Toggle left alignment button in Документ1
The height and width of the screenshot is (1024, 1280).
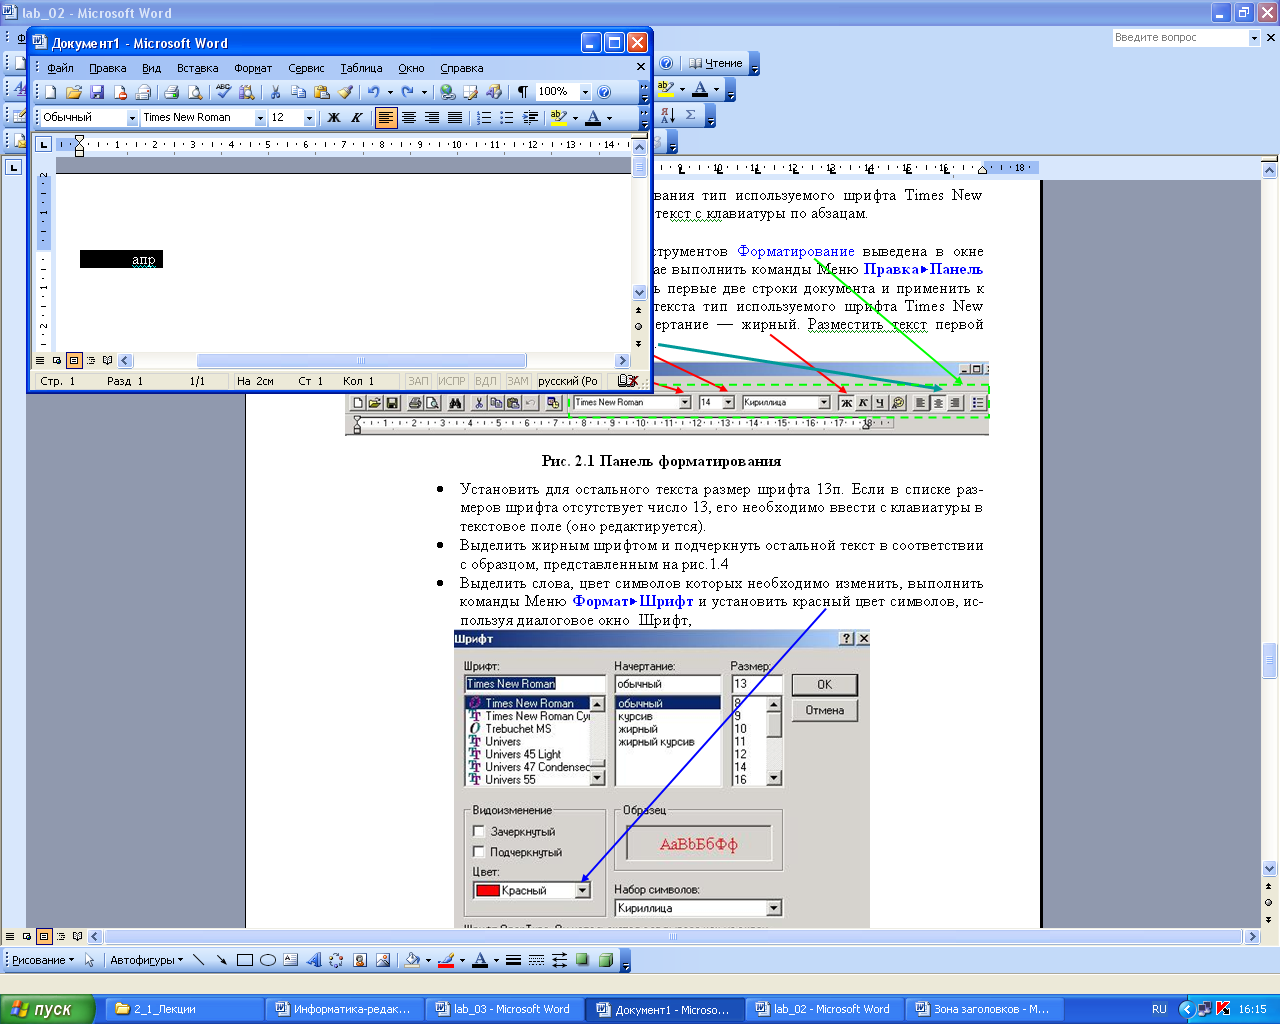(386, 118)
